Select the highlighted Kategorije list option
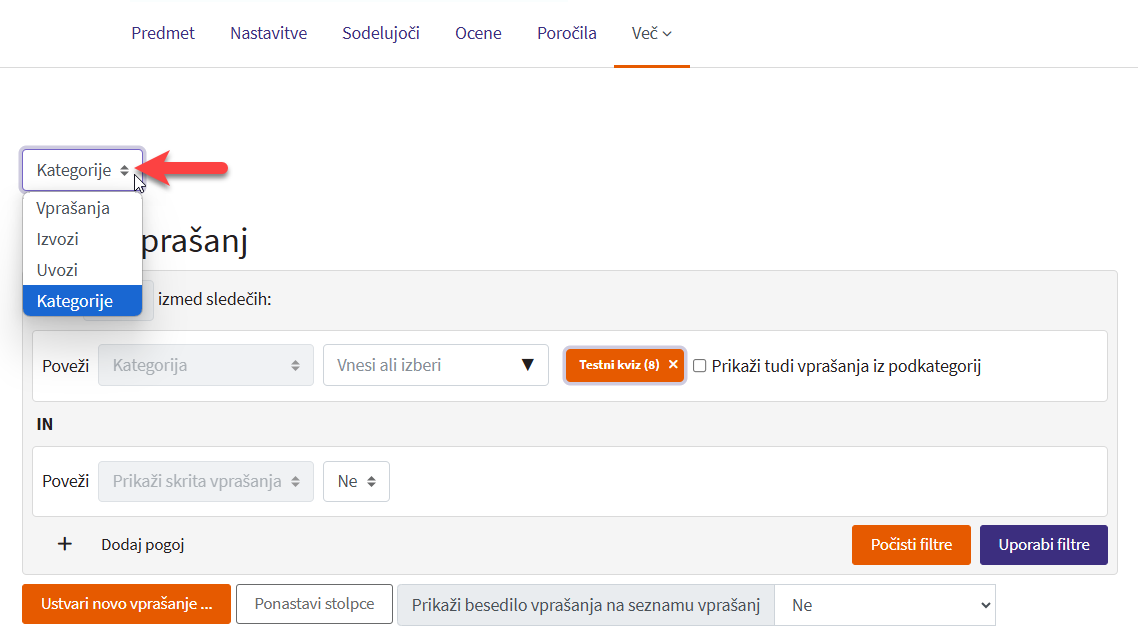Viewport: 1138px width, 641px height. click(x=75, y=301)
